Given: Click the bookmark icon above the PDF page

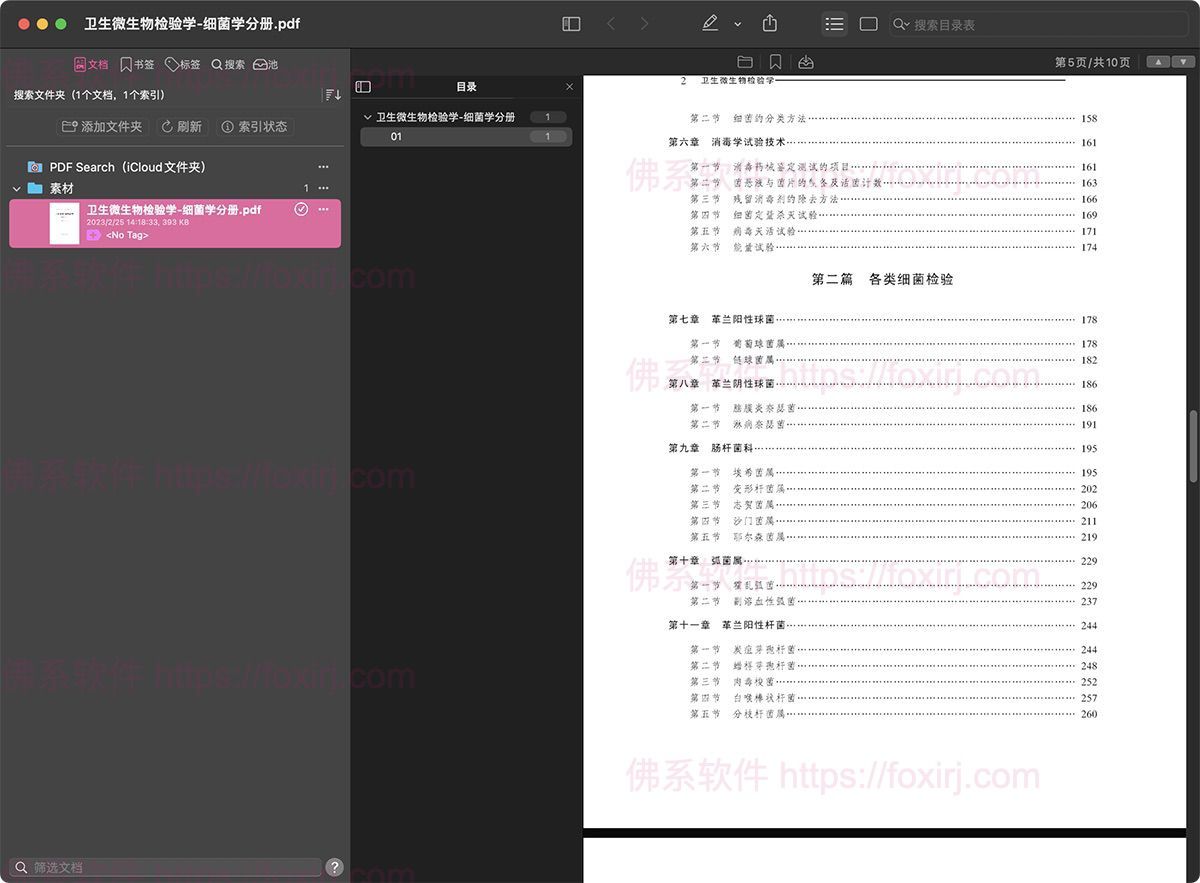Looking at the screenshot, I should tap(776, 61).
